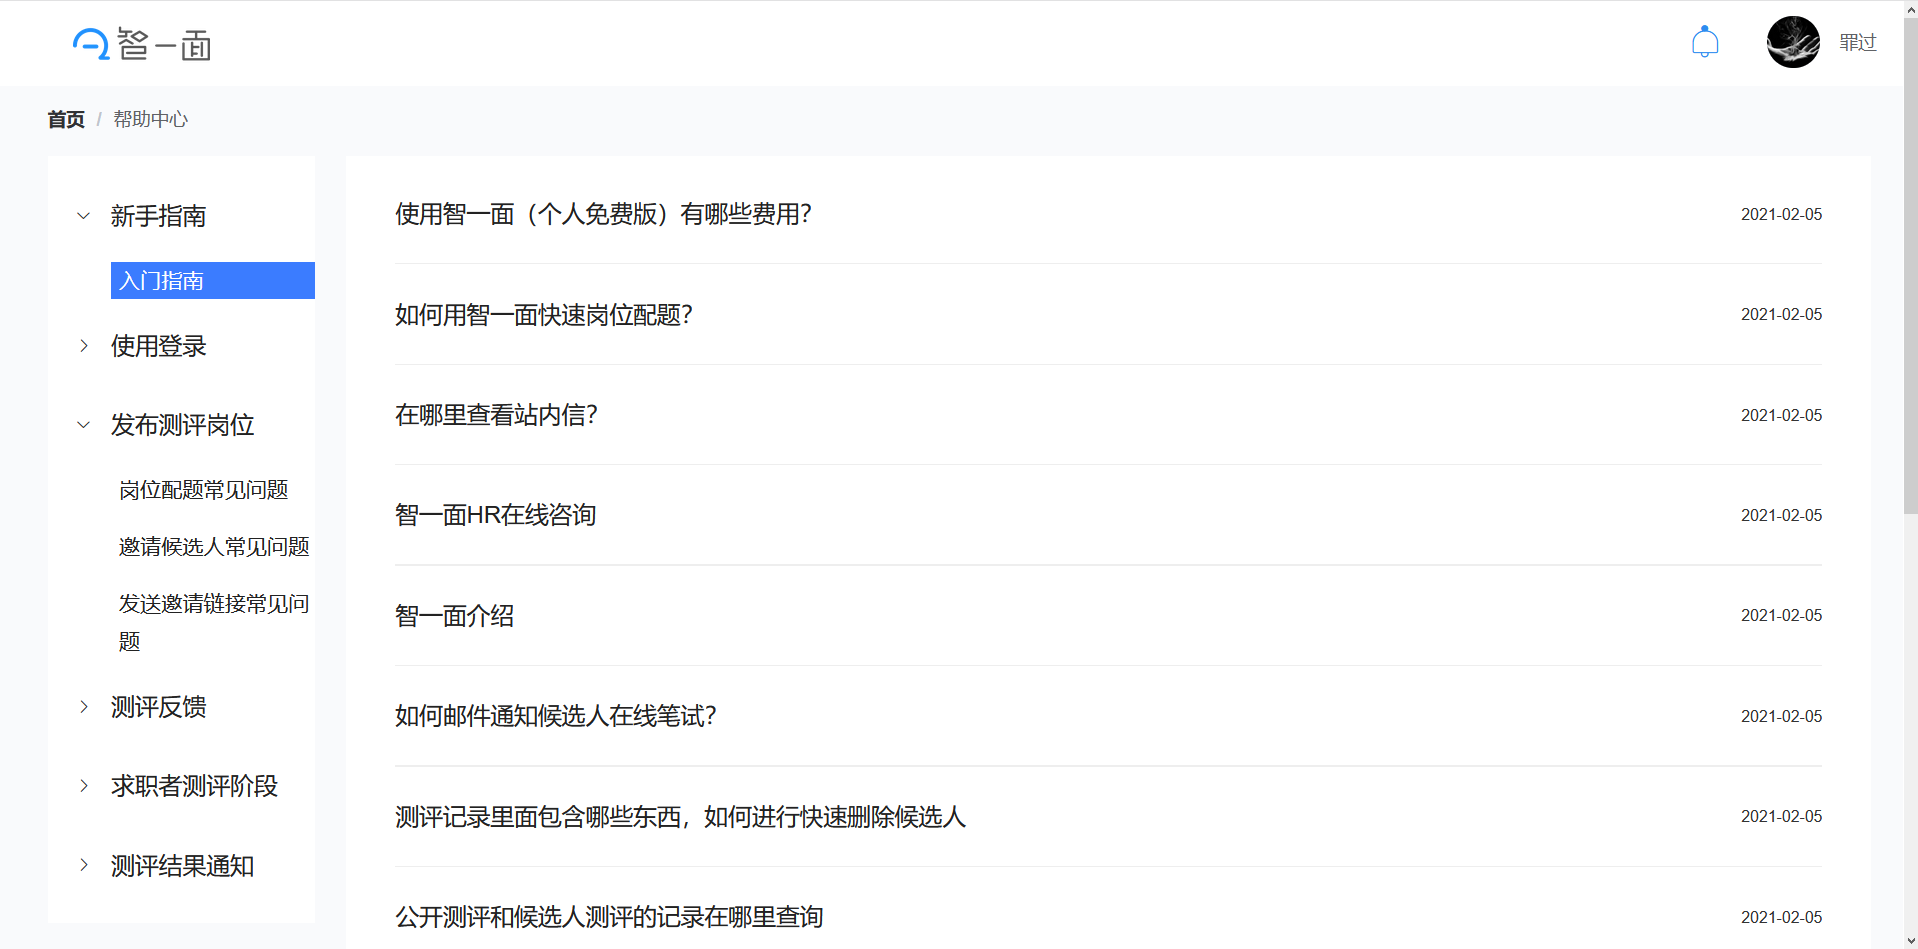Open article 使用智一面（个人免费版）有哪些费用?
Image resolution: width=1918 pixels, height=949 pixels.
(603, 214)
